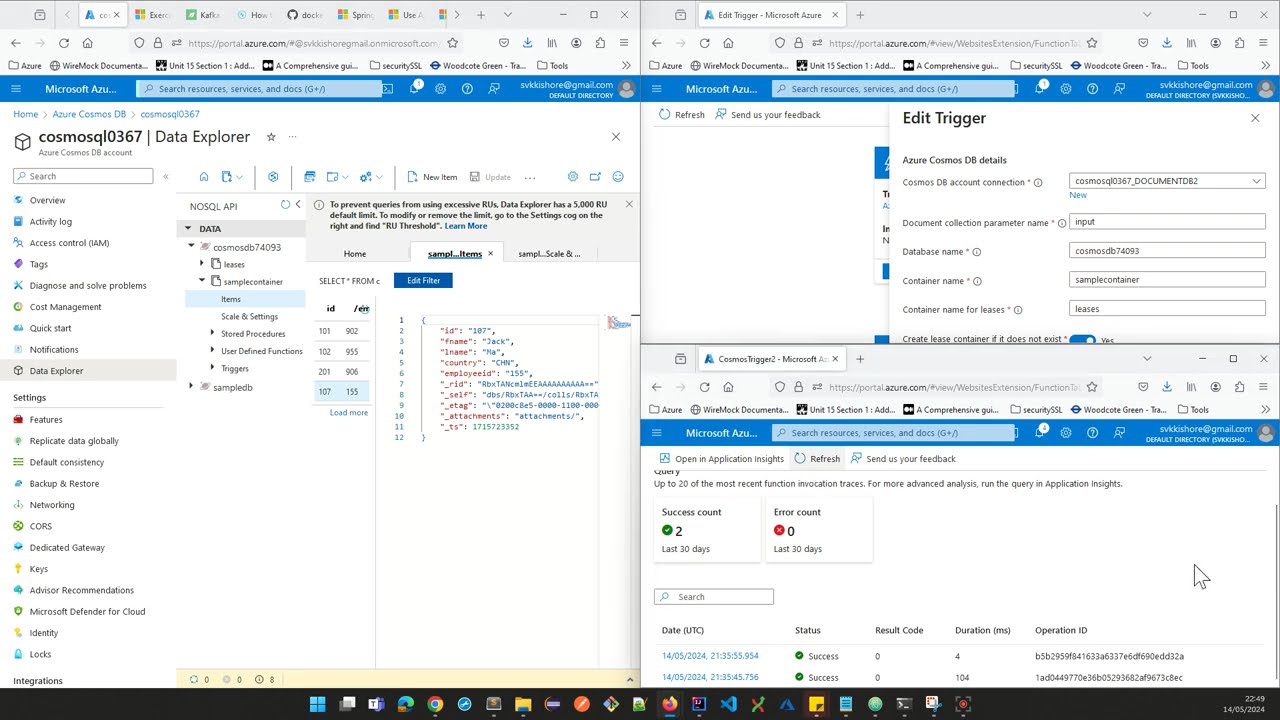Image resolution: width=1280 pixels, height=720 pixels.
Task: Open Visual Studio Code from taskbar
Action: 728,704
